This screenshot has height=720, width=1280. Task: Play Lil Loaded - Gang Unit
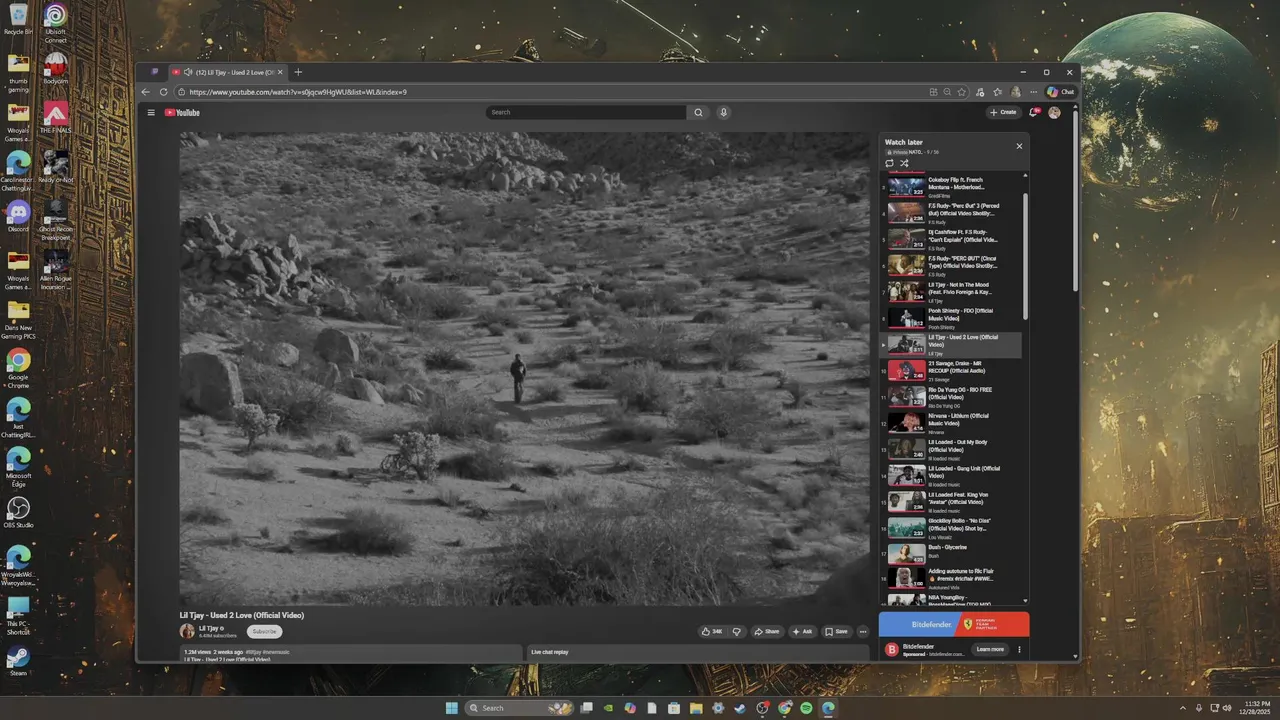952,475
